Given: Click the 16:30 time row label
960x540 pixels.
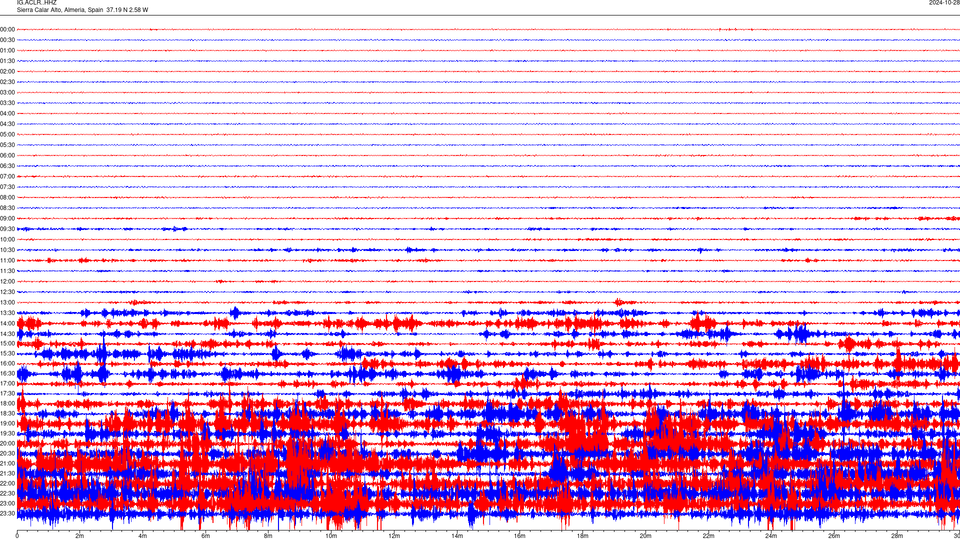Looking at the screenshot, I should tap(7, 373).
